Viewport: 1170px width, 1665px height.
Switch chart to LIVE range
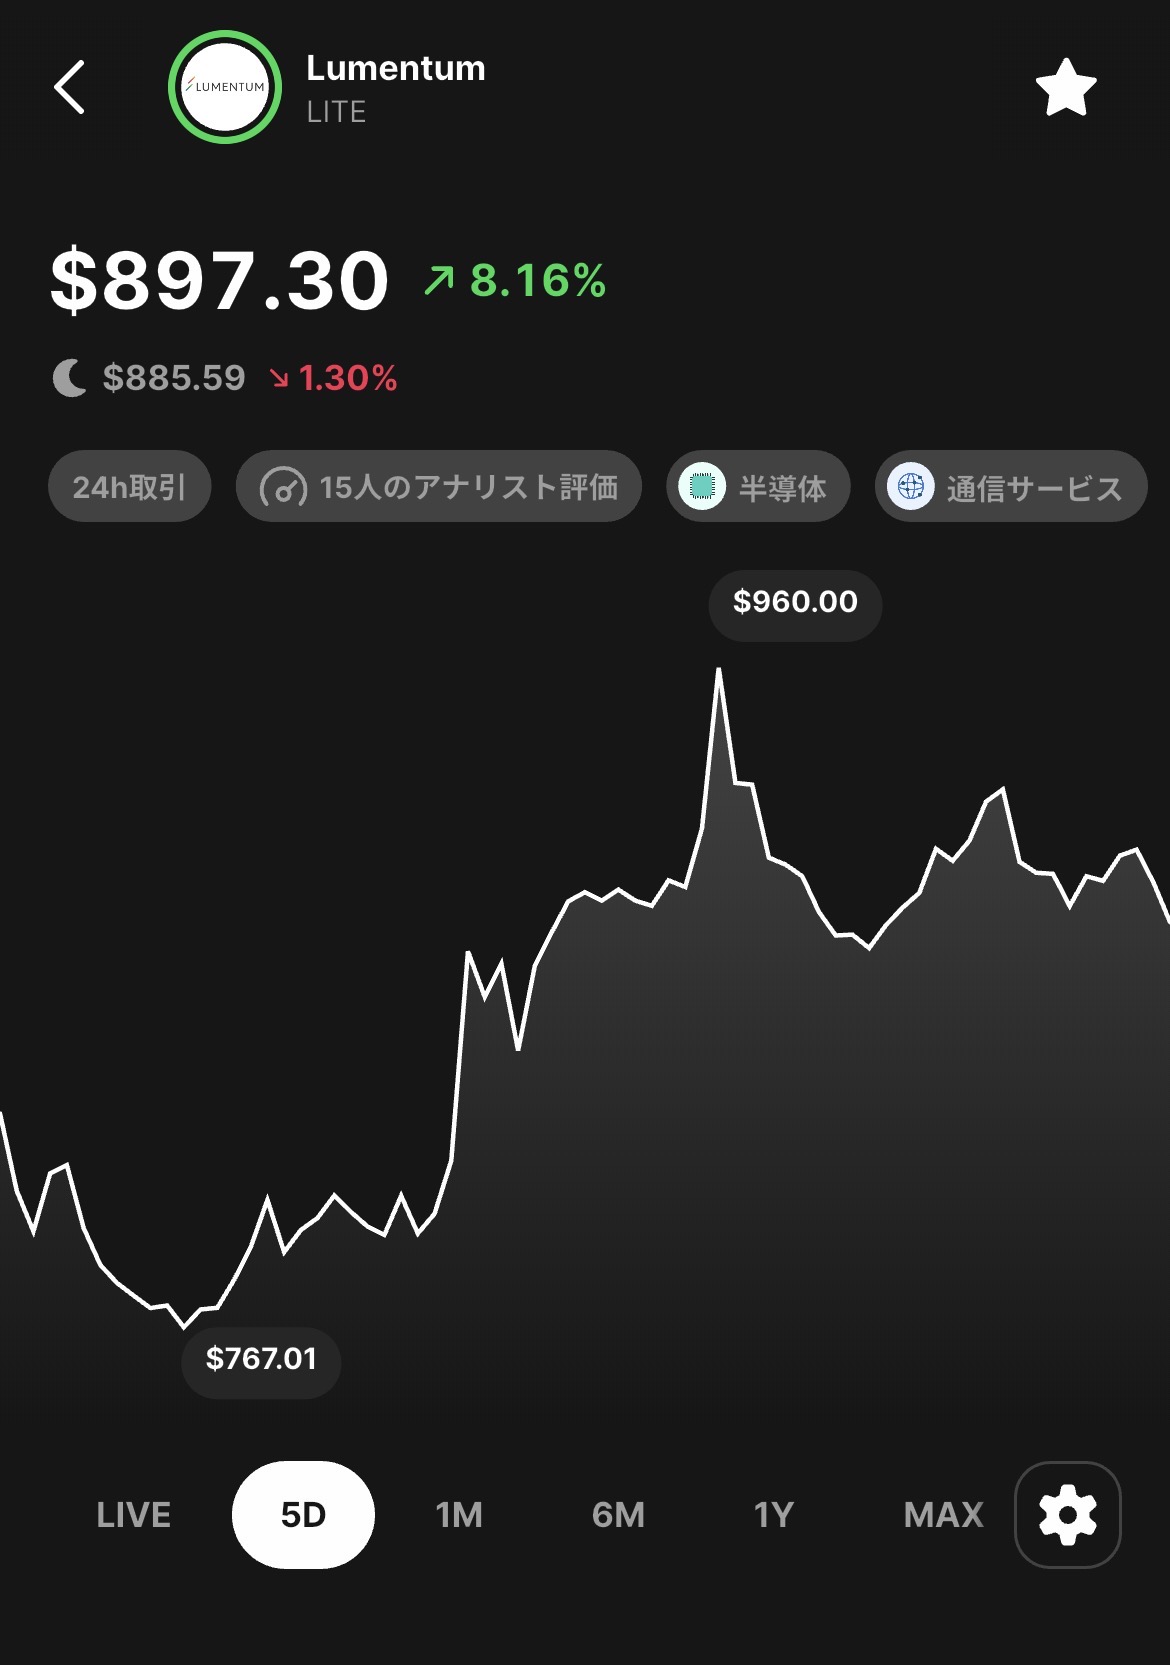pyautogui.click(x=133, y=1515)
